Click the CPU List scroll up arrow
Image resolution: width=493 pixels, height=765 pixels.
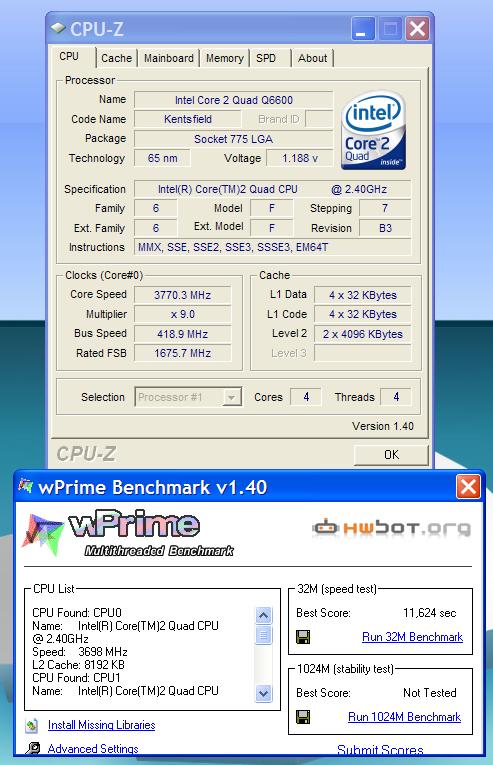263,615
